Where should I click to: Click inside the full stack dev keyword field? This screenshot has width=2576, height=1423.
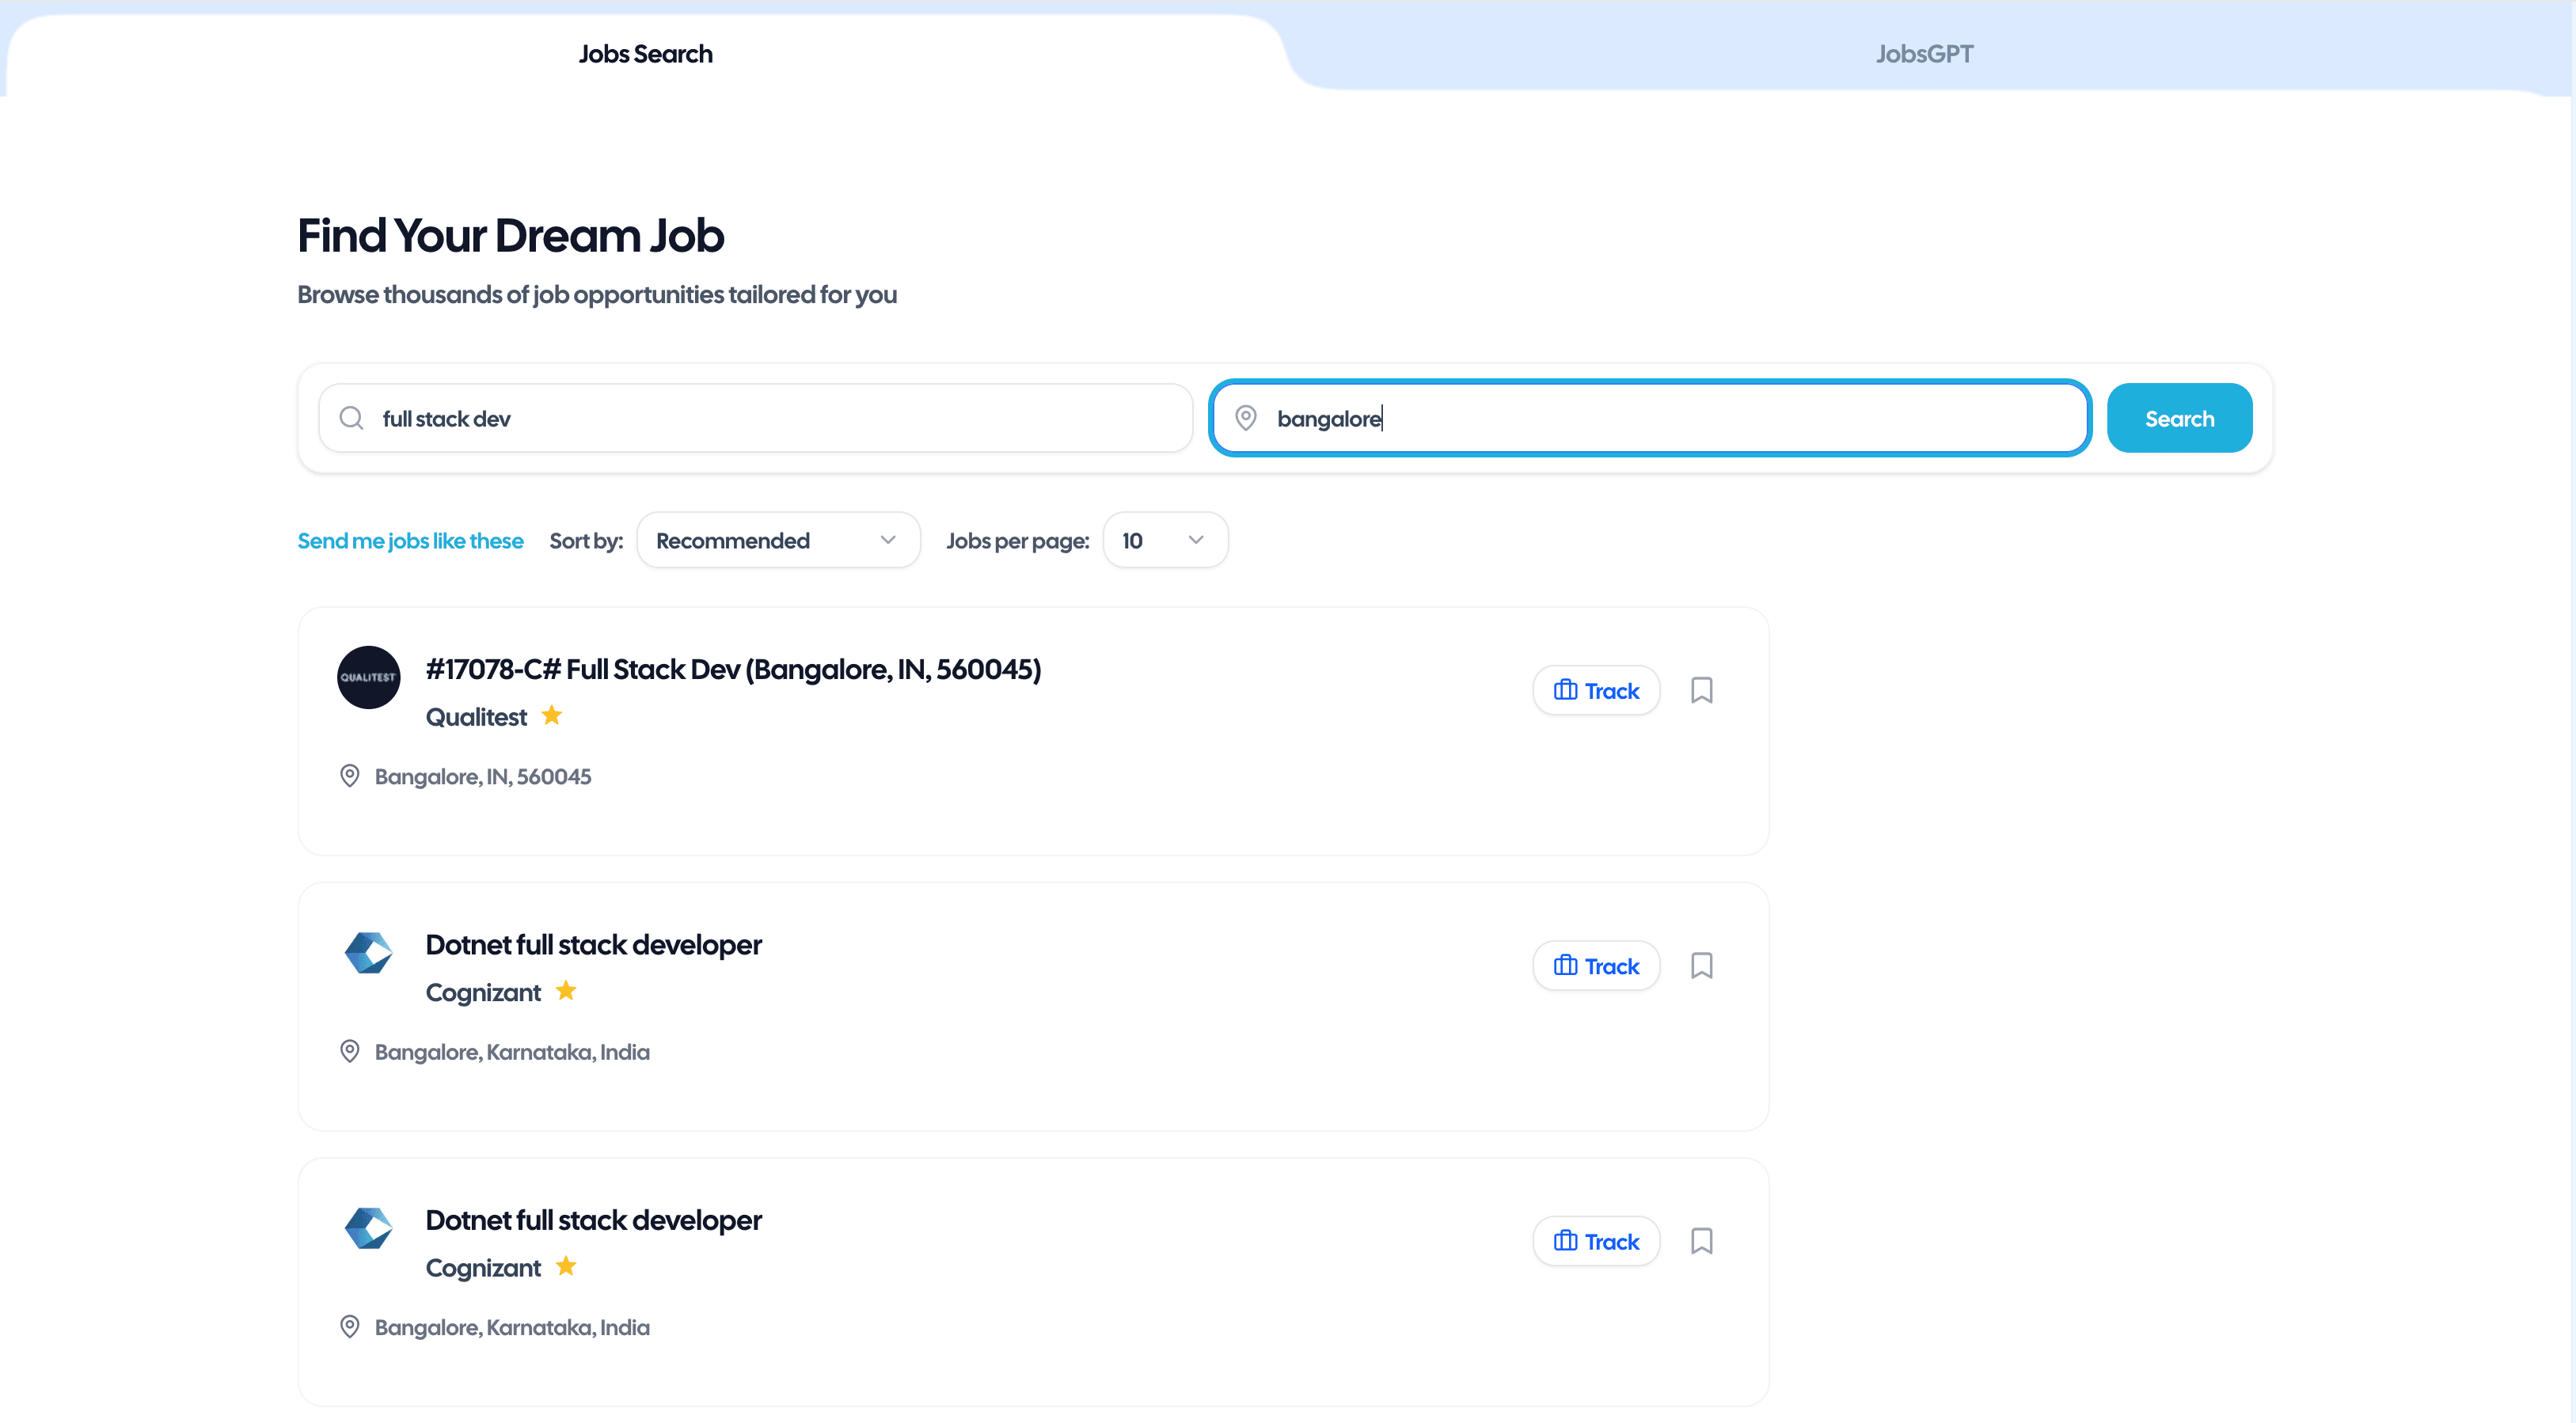(x=750, y=418)
